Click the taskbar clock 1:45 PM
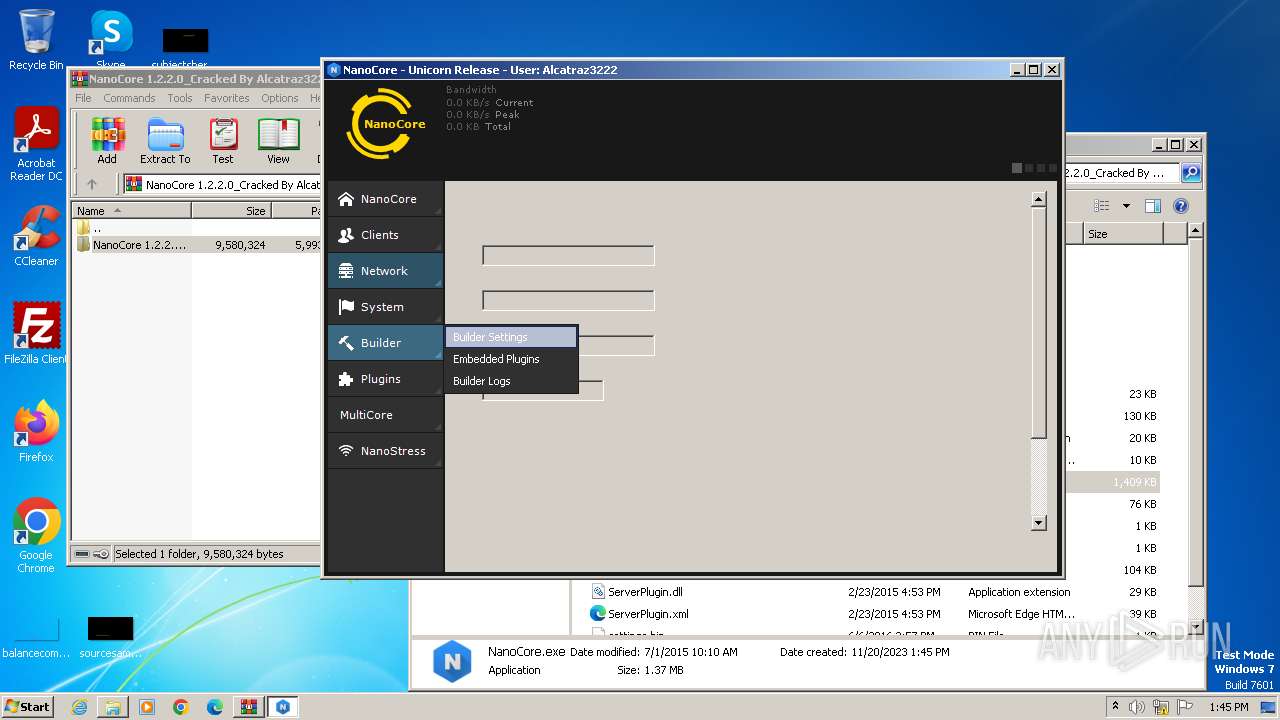1280x720 pixels. (x=1229, y=707)
